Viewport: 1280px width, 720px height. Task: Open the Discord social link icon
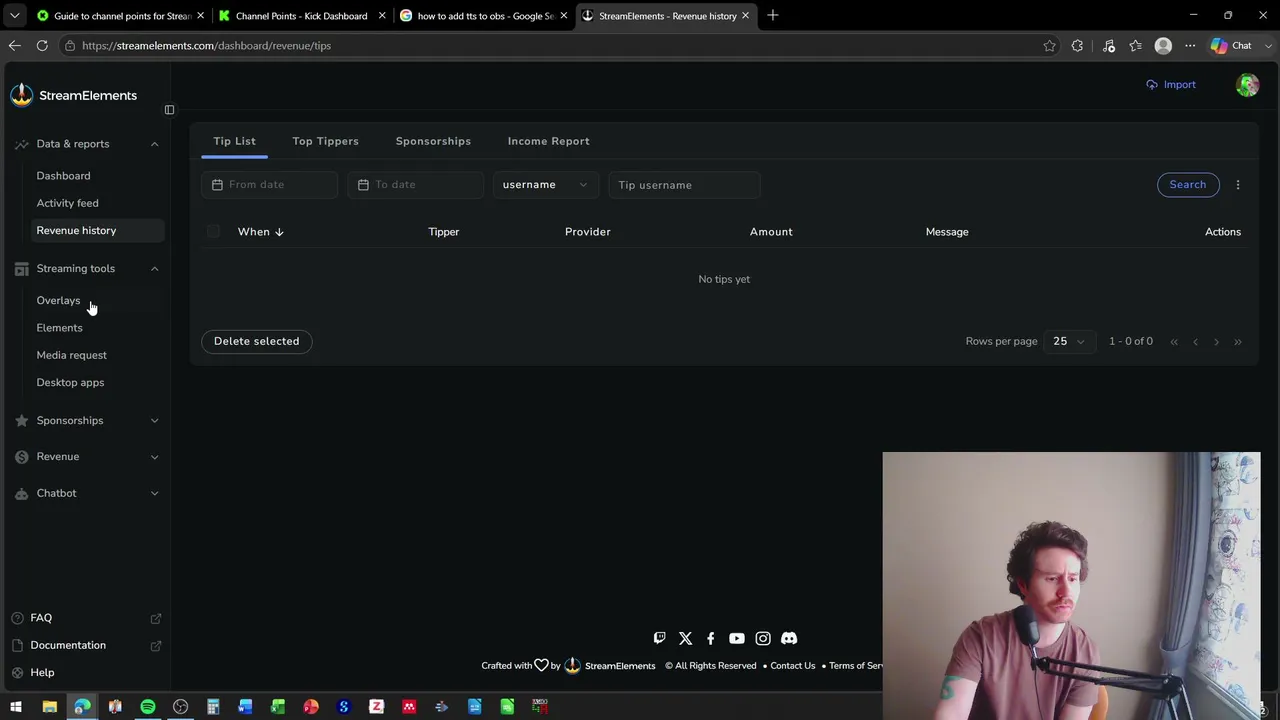(x=789, y=638)
